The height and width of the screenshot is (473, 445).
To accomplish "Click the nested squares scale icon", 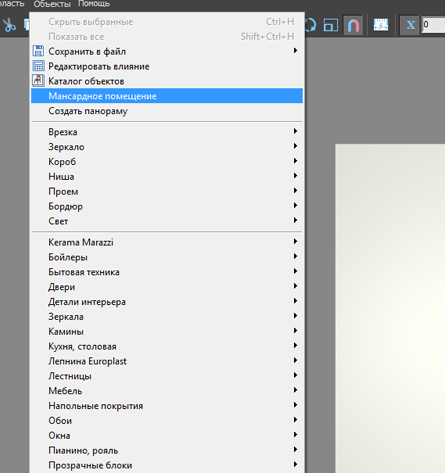I will (330, 25).
